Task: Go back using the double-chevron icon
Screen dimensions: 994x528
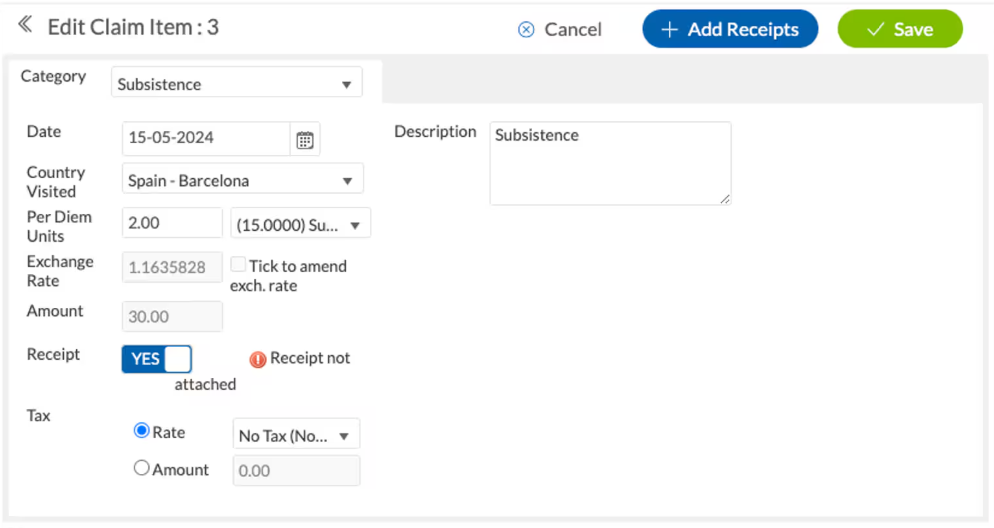Action: [x=25, y=25]
